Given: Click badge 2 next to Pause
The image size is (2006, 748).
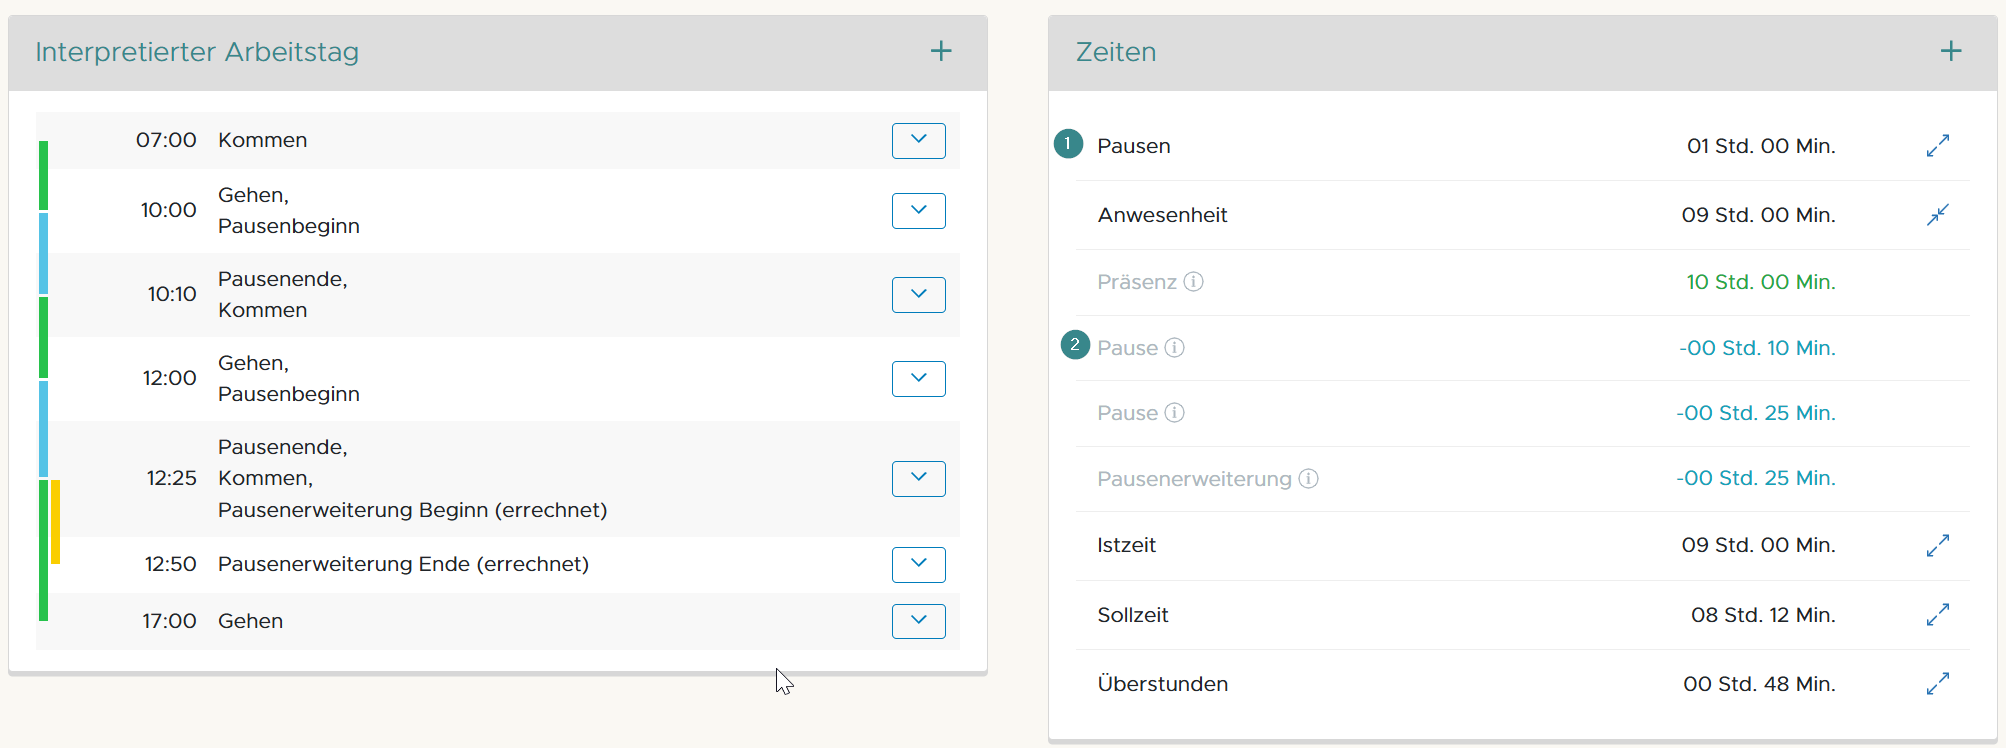Looking at the screenshot, I should pos(1074,344).
